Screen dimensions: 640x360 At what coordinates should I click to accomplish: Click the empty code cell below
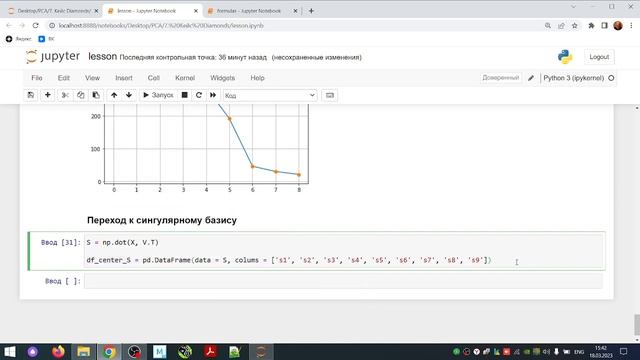pyautogui.click(x=343, y=281)
